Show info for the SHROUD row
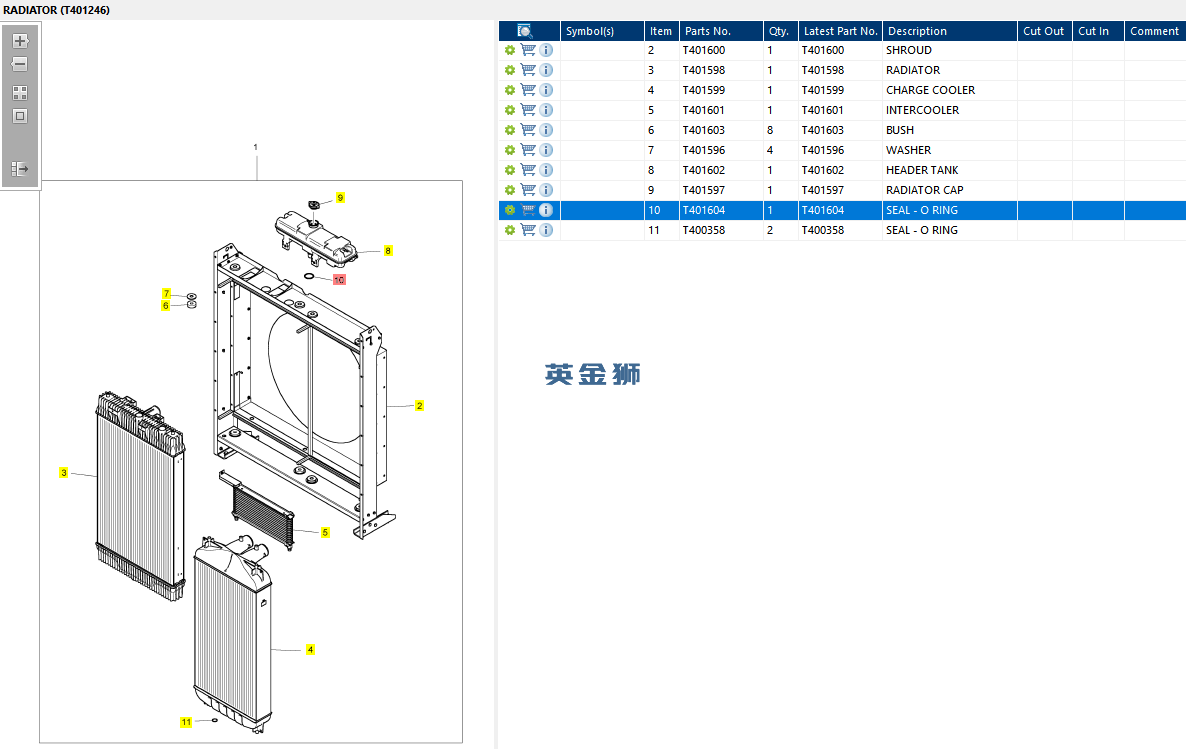1186x749 pixels. [546, 50]
